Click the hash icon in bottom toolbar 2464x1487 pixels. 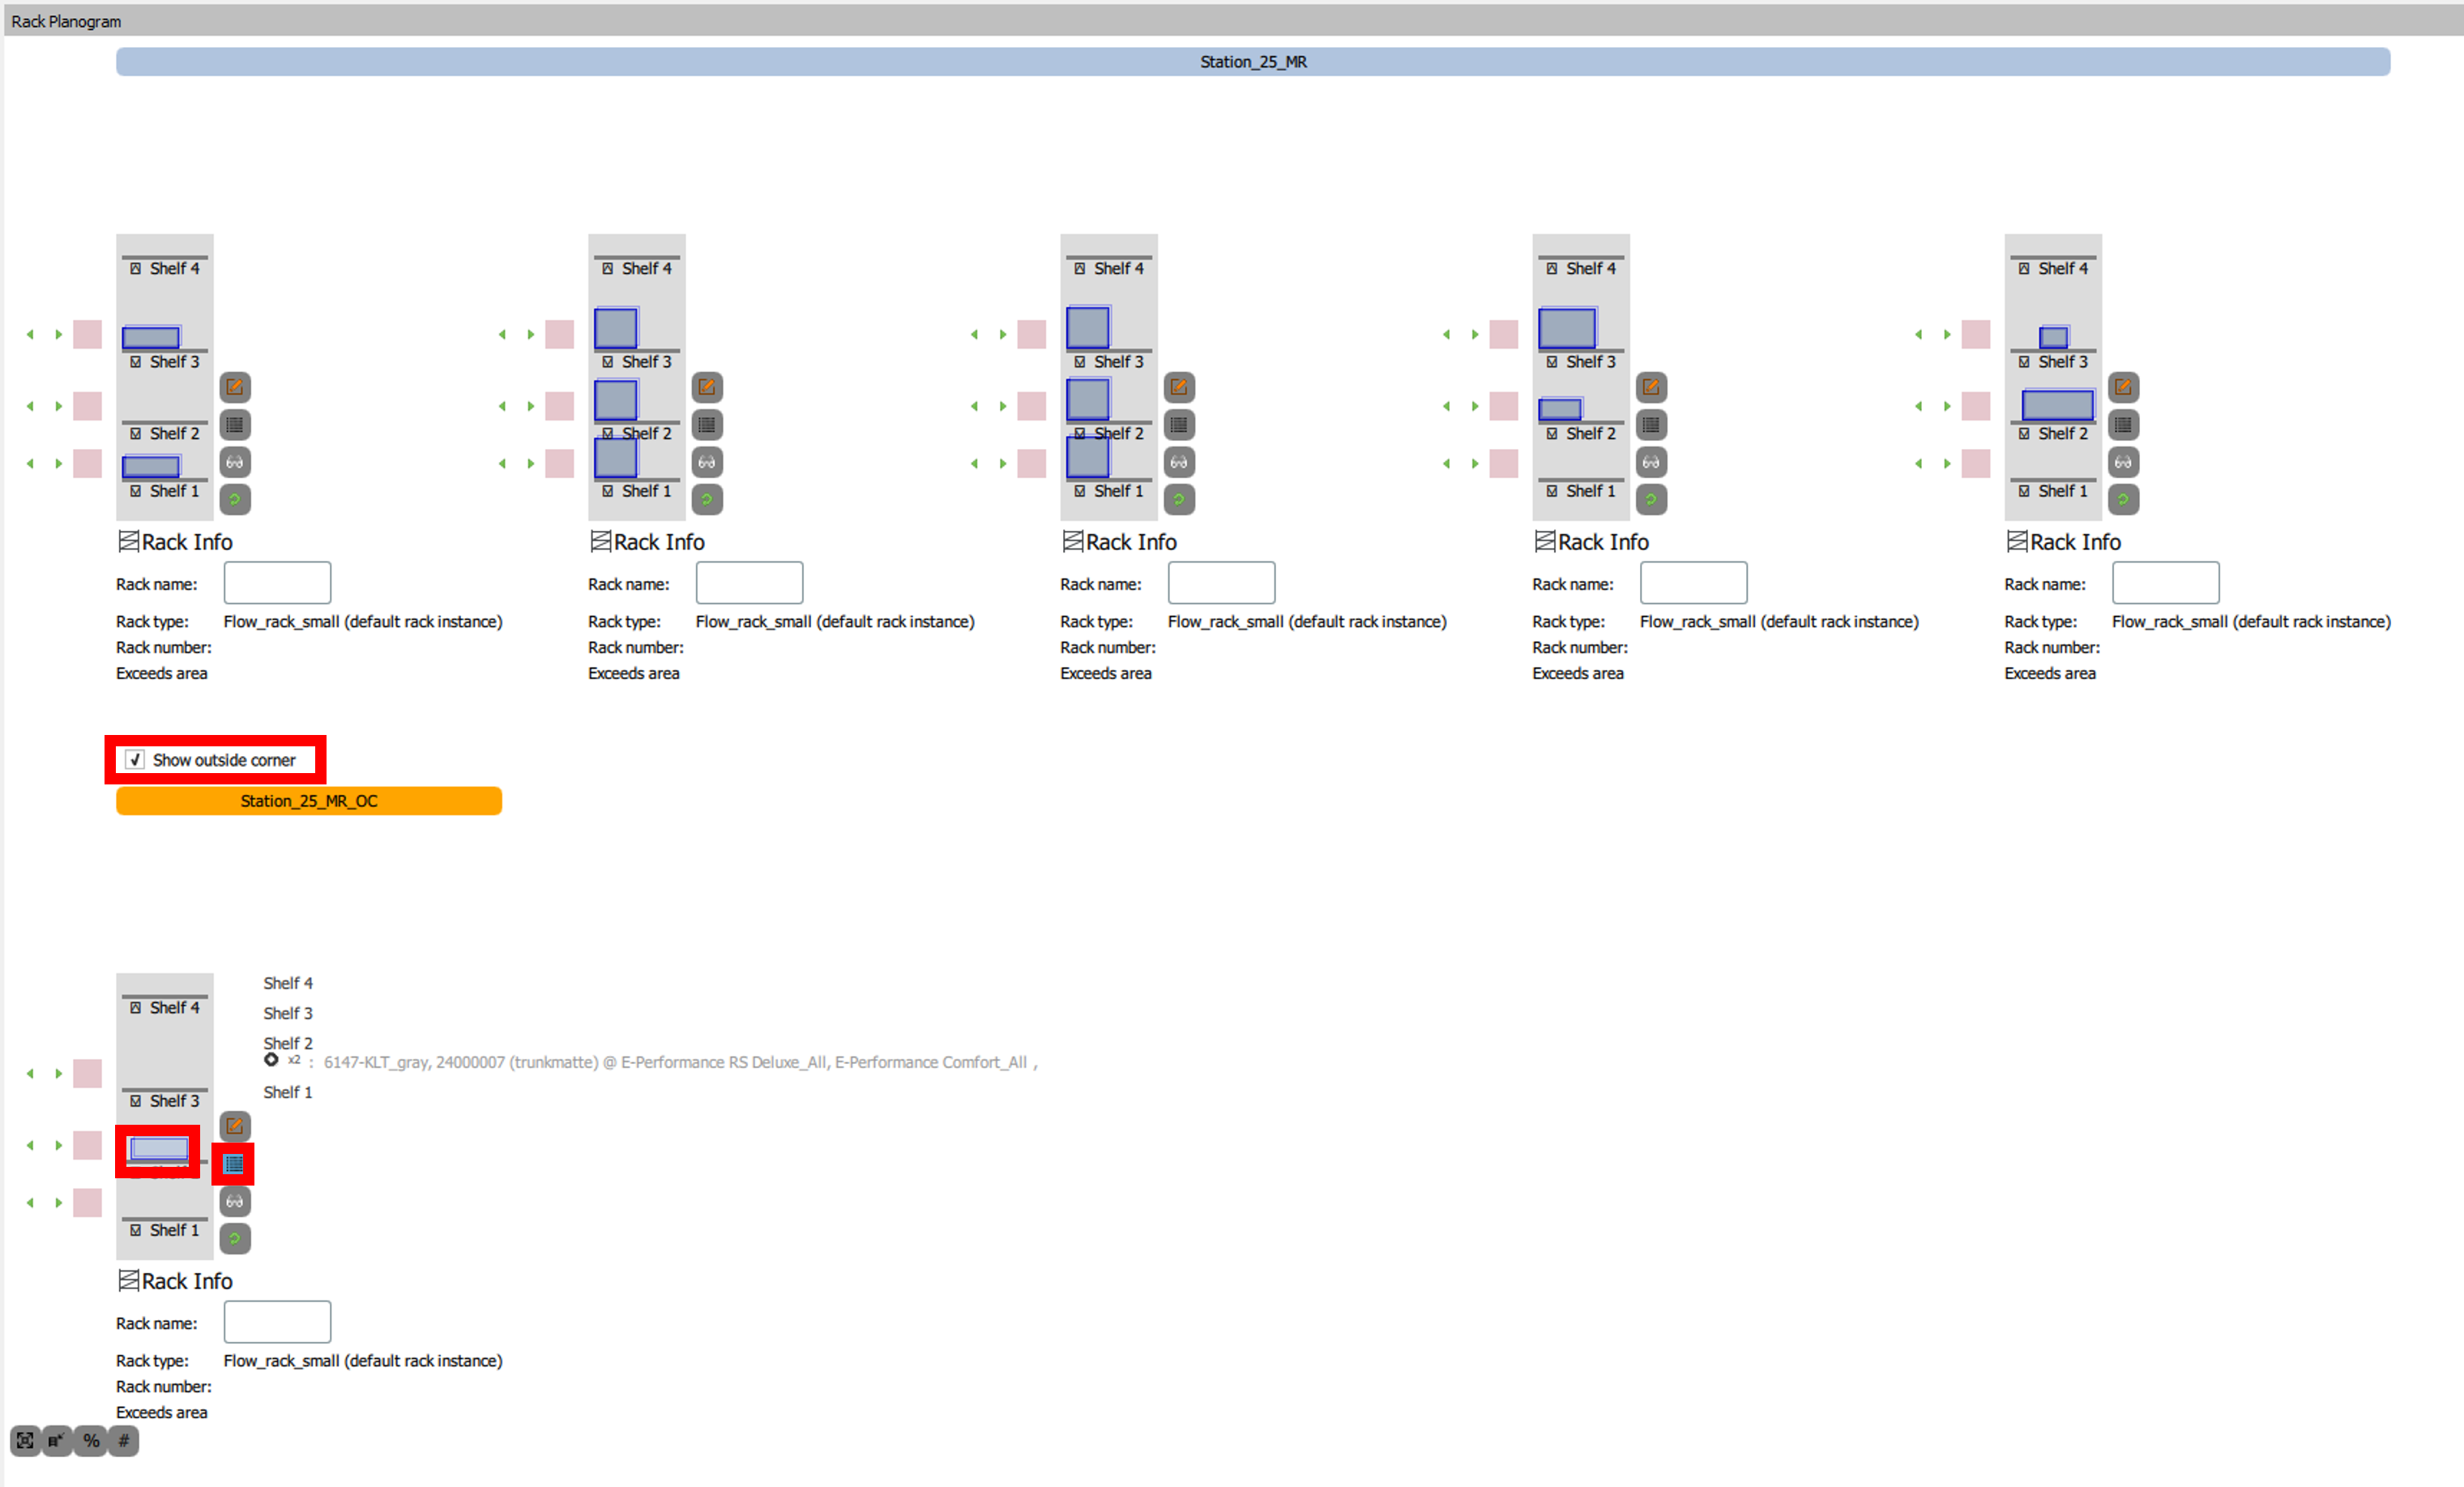point(124,1441)
